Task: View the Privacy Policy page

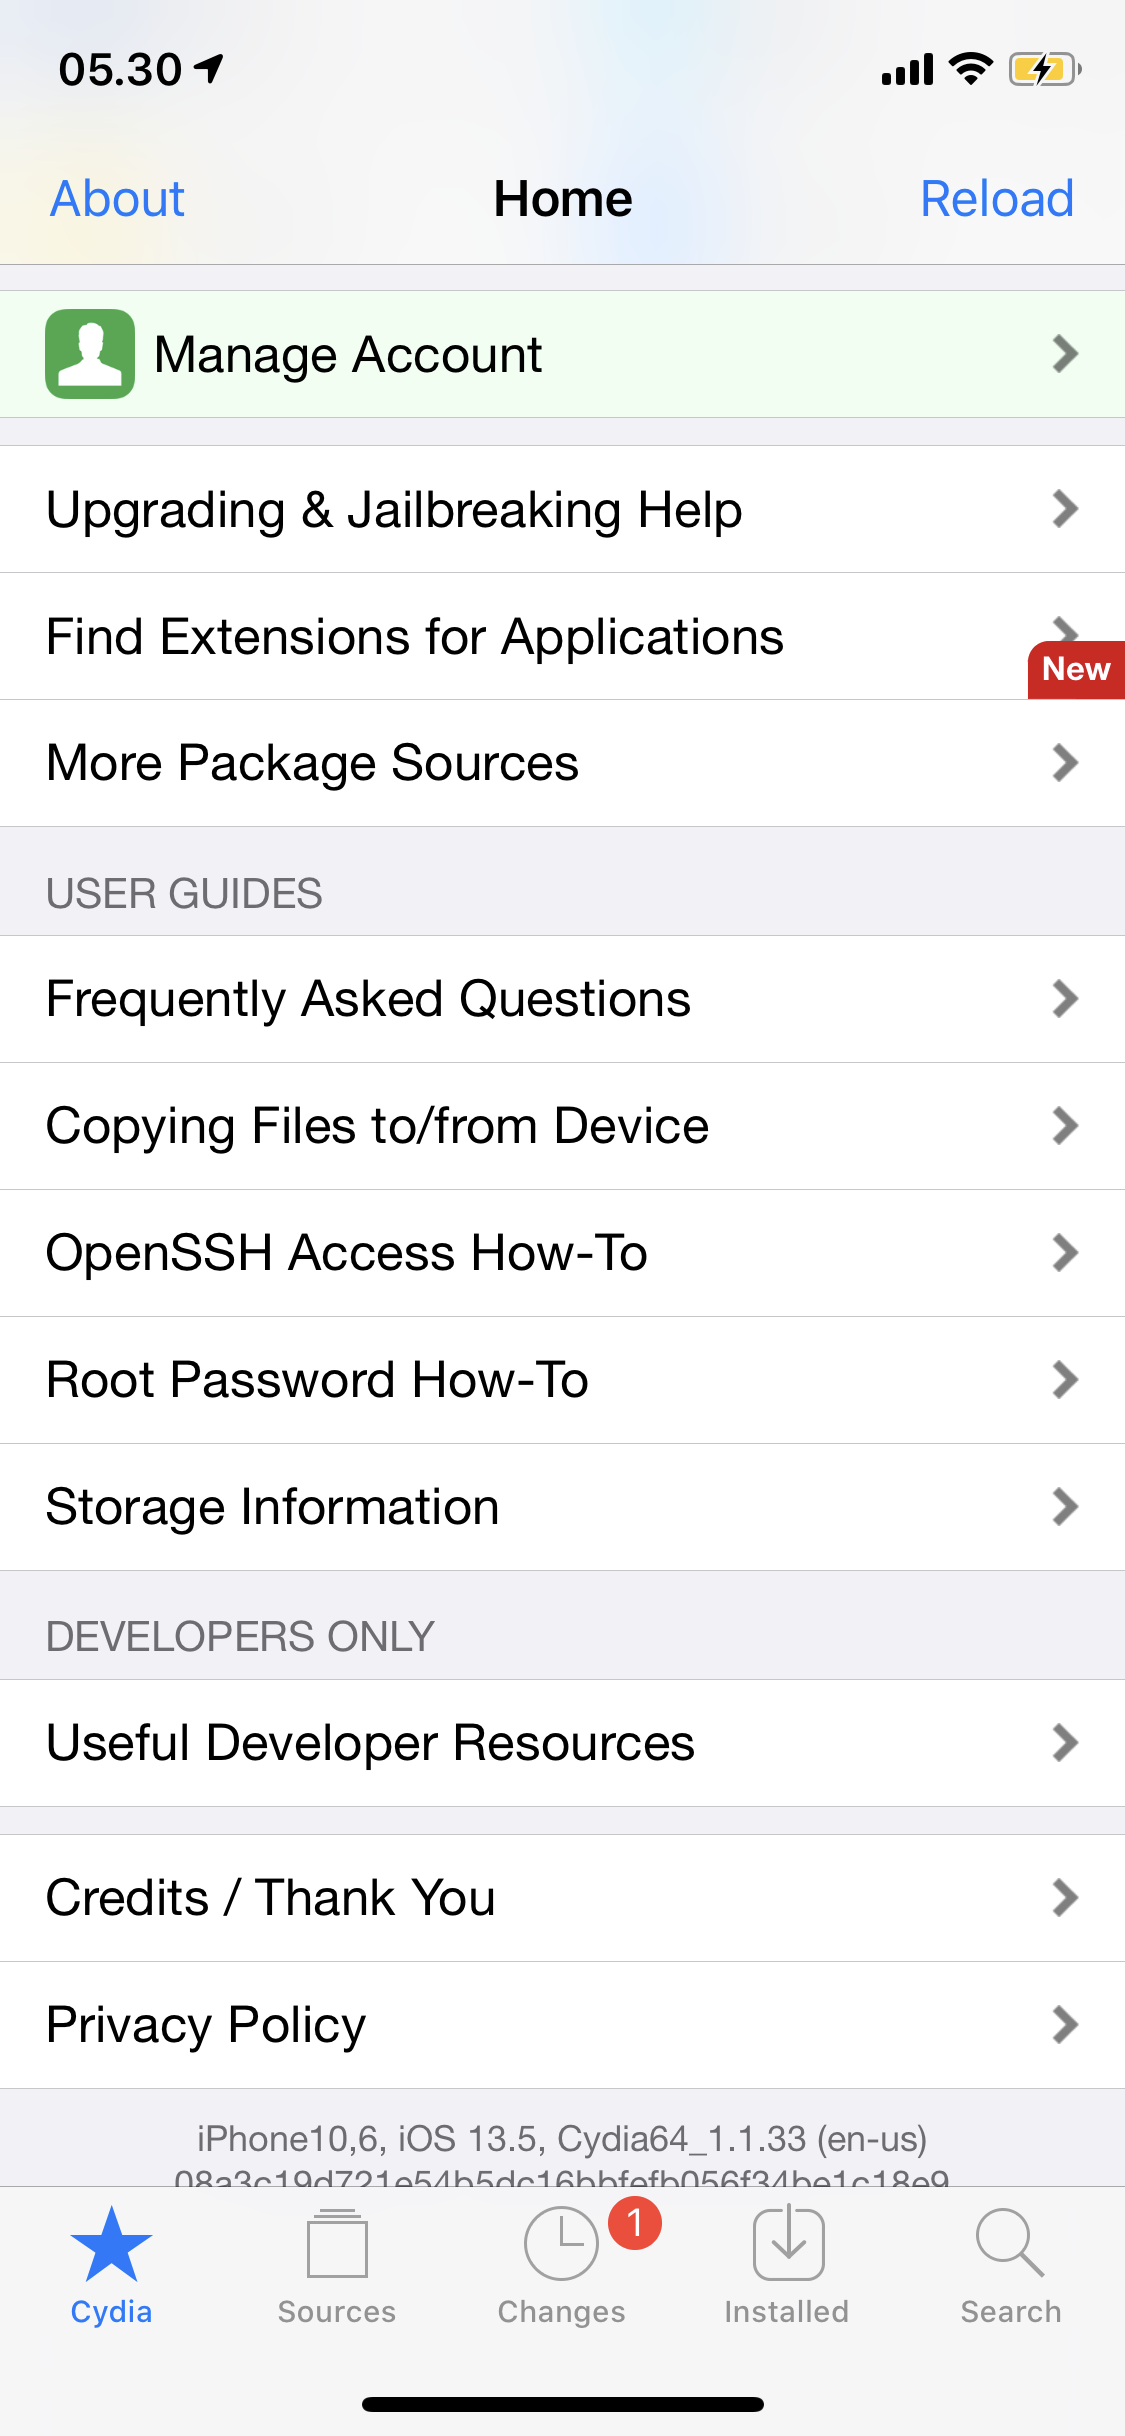Action: 206,2025
